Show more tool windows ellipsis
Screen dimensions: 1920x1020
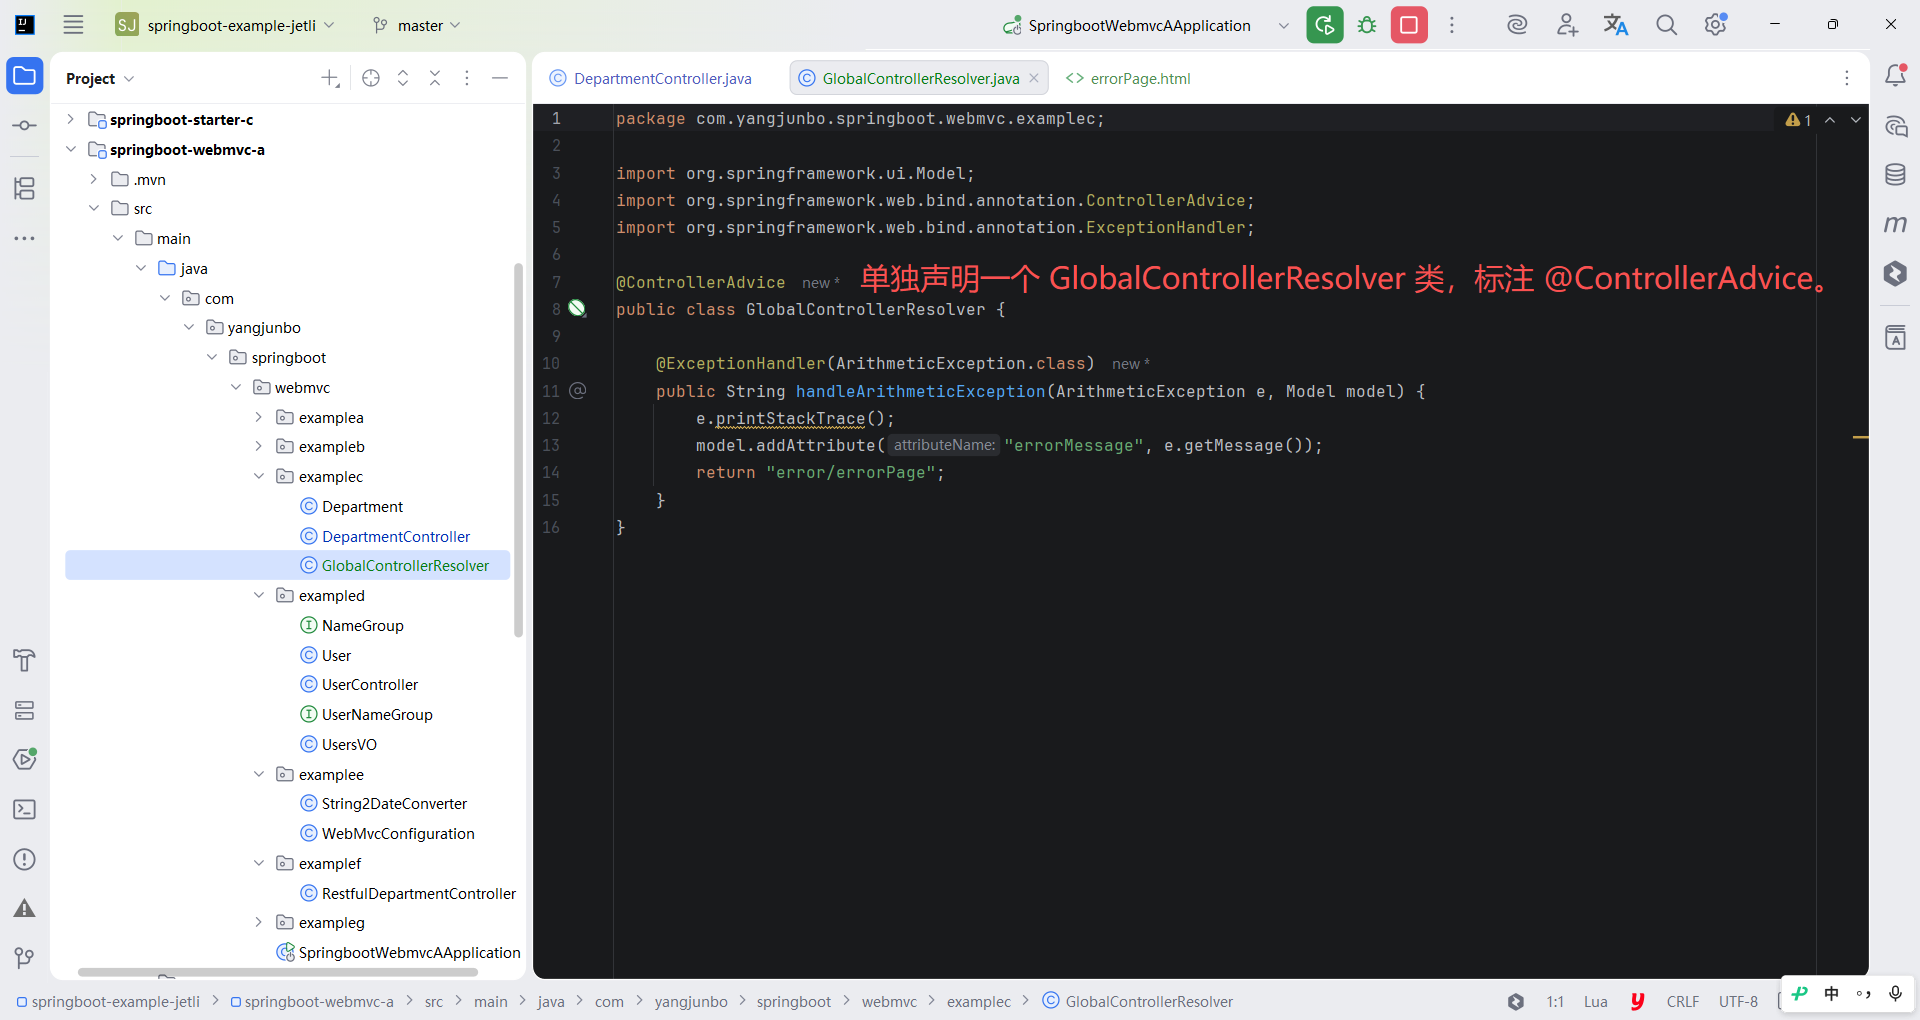25,238
